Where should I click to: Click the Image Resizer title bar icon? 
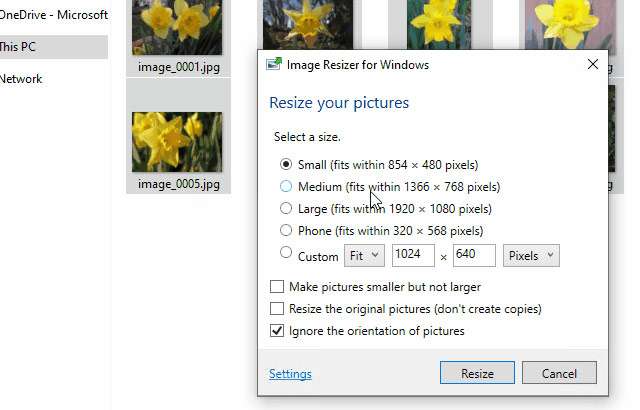[x=273, y=65]
